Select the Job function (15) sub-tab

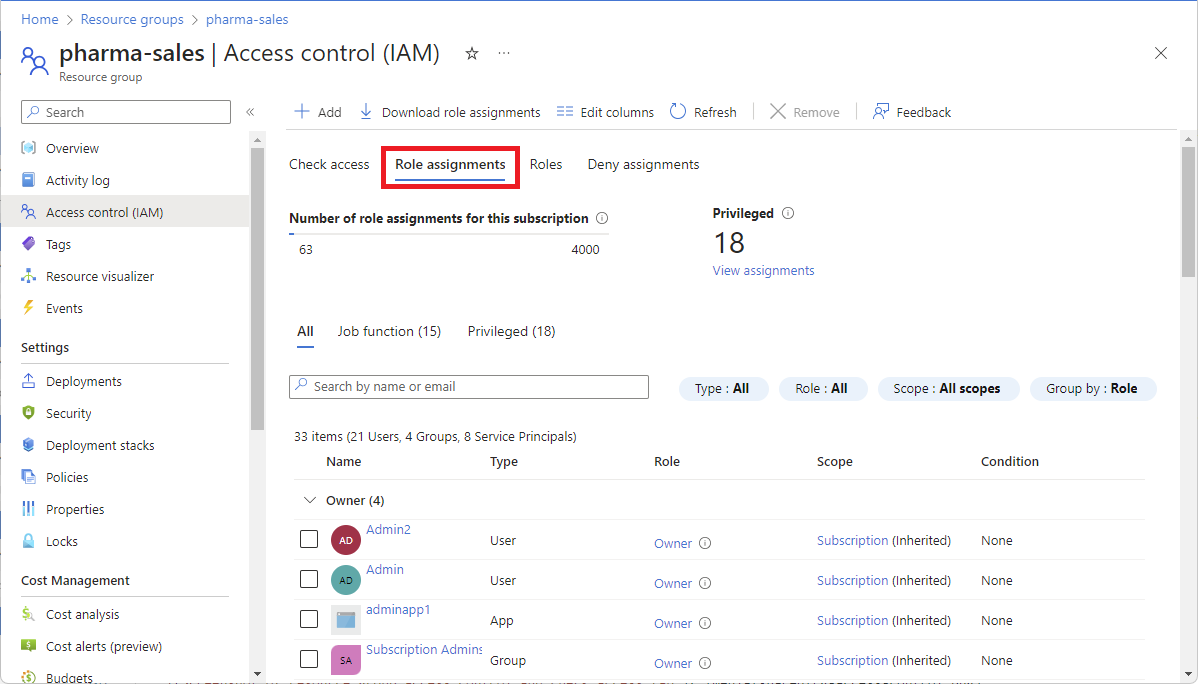tap(389, 332)
